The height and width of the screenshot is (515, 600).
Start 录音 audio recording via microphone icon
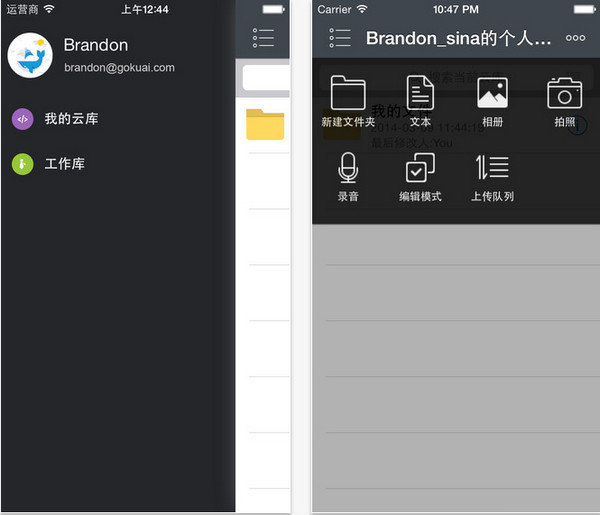[348, 168]
